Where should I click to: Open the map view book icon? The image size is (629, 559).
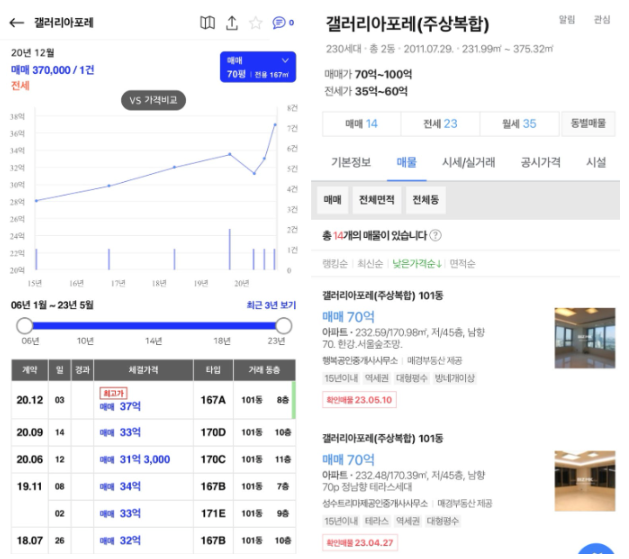coord(207,23)
